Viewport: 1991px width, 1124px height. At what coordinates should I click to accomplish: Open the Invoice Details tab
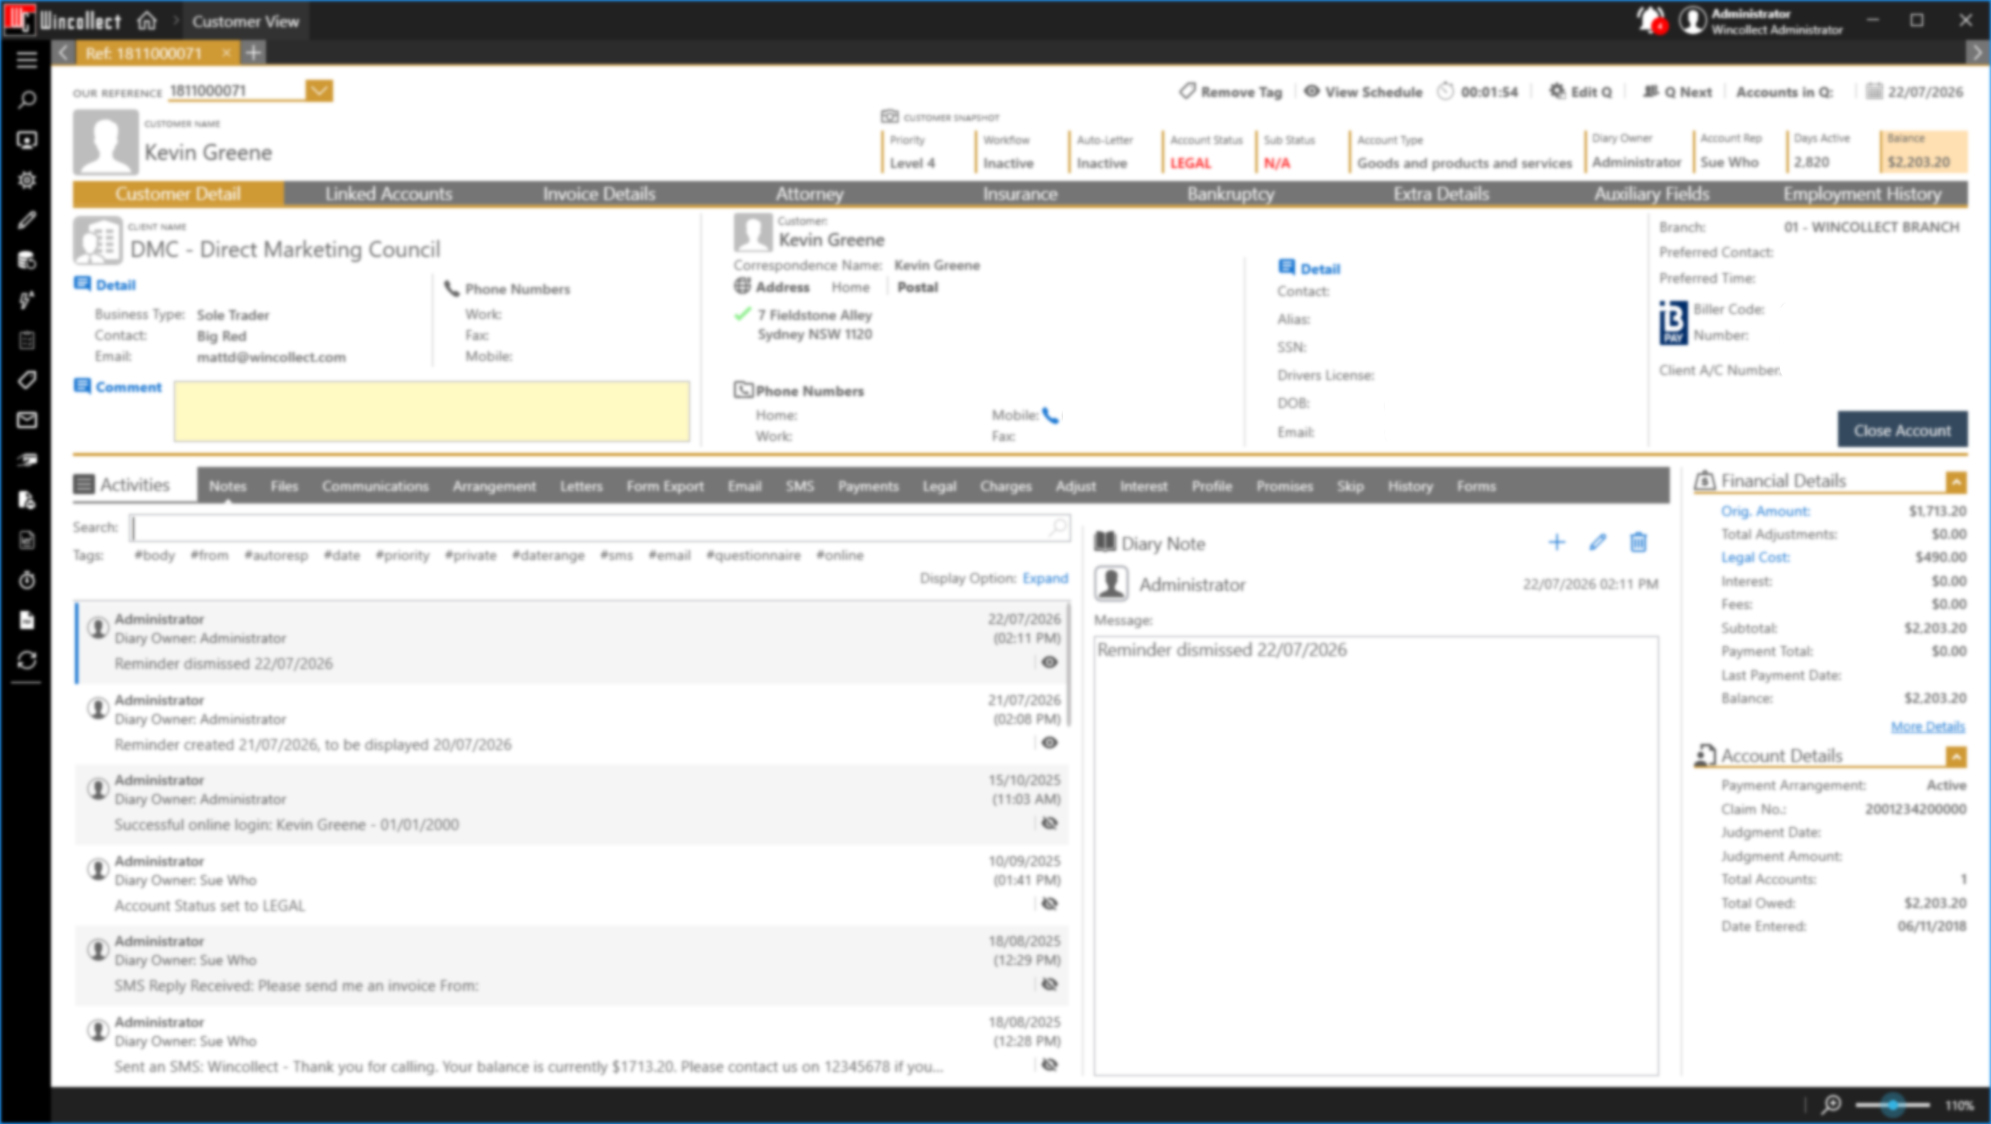pos(599,194)
